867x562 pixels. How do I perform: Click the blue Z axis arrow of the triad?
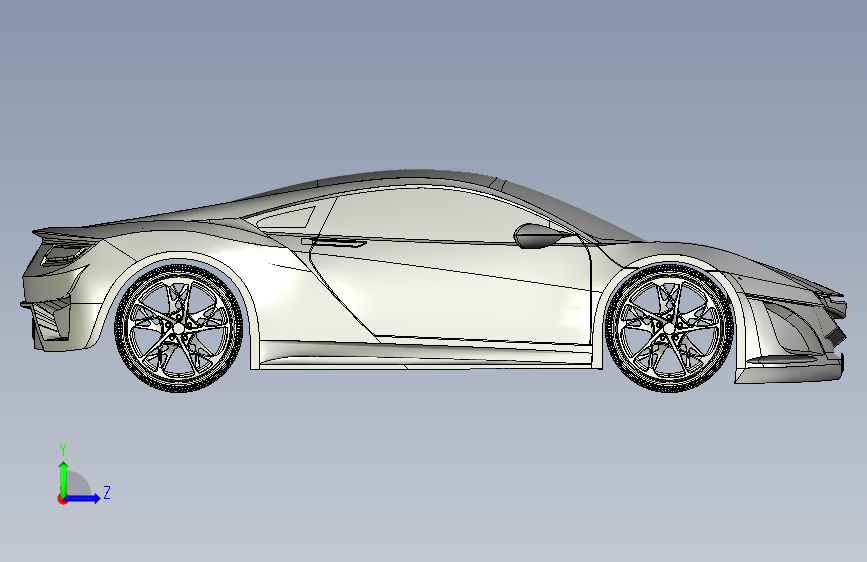pyautogui.click(x=83, y=498)
